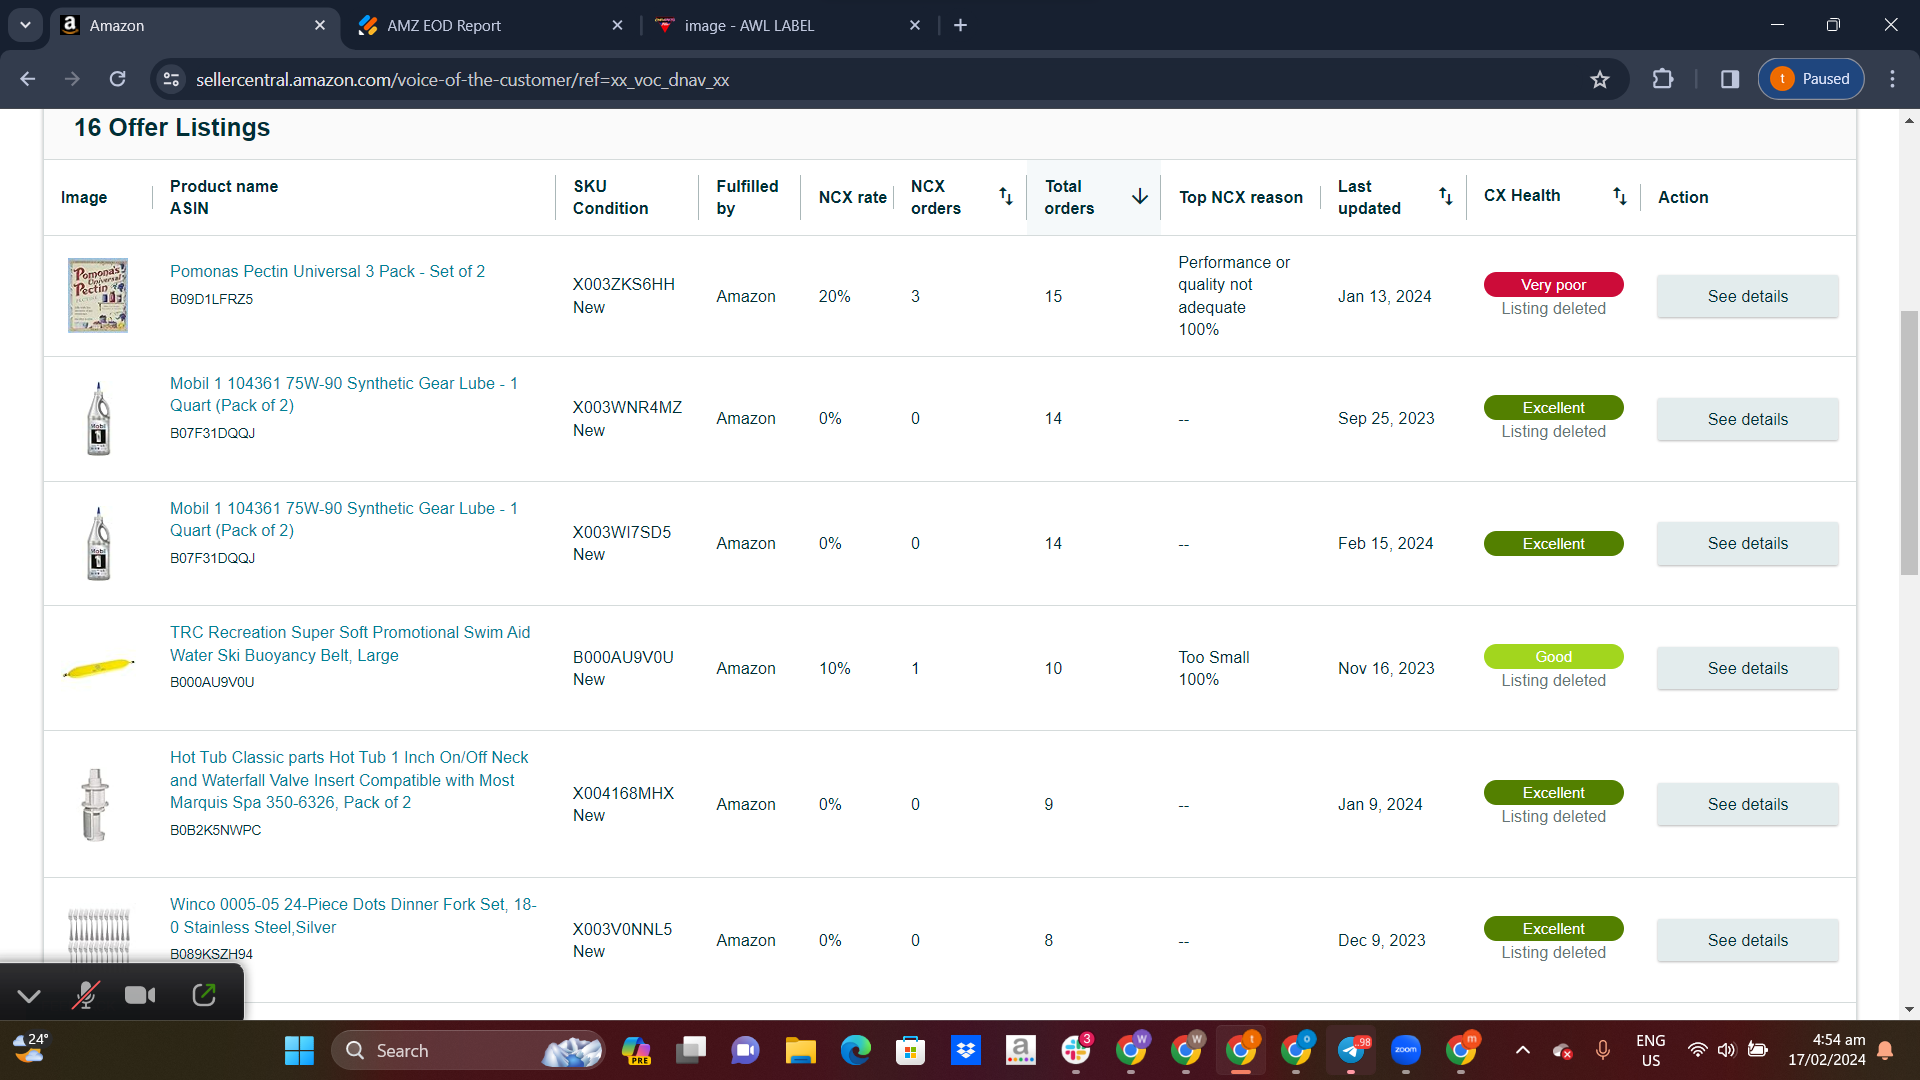The height and width of the screenshot is (1080, 1920).
Task: Click the Hot Tub valve thumbnail
Action: click(95, 805)
